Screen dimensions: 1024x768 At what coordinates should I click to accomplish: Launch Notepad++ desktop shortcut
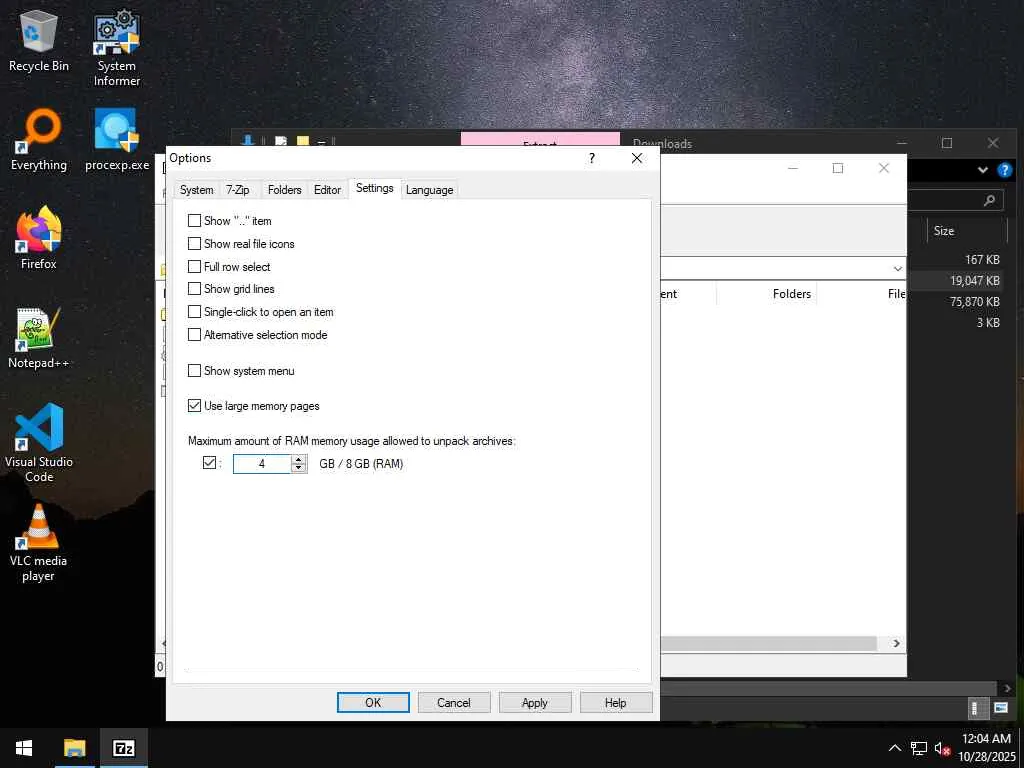[x=39, y=338]
